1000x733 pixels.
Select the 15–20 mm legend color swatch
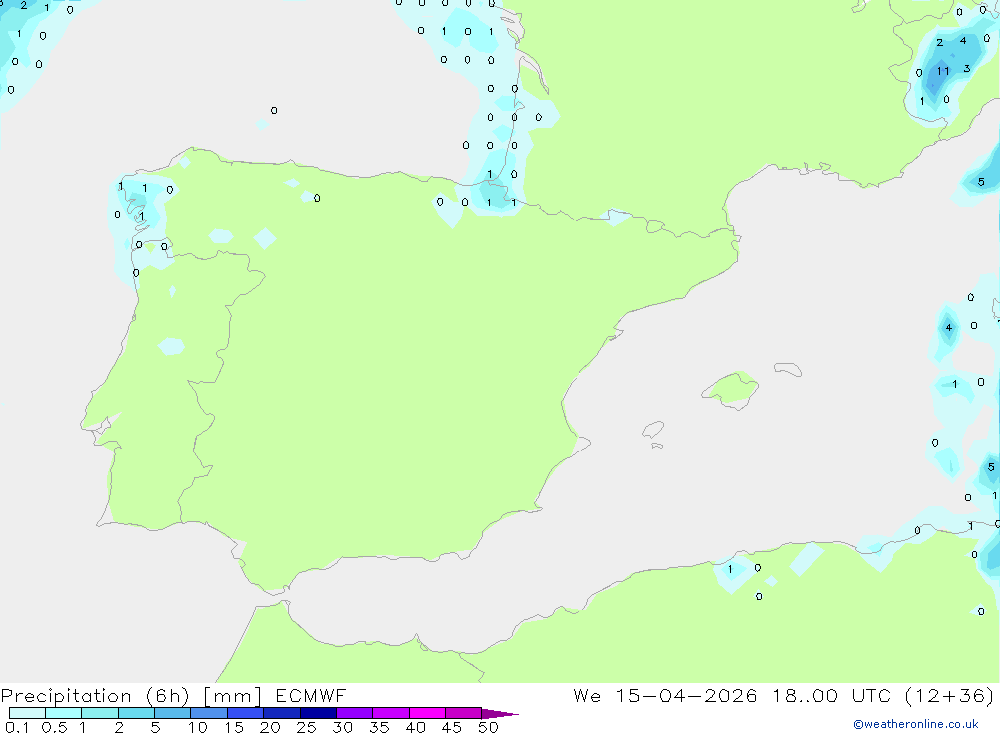pyautogui.click(x=246, y=713)
